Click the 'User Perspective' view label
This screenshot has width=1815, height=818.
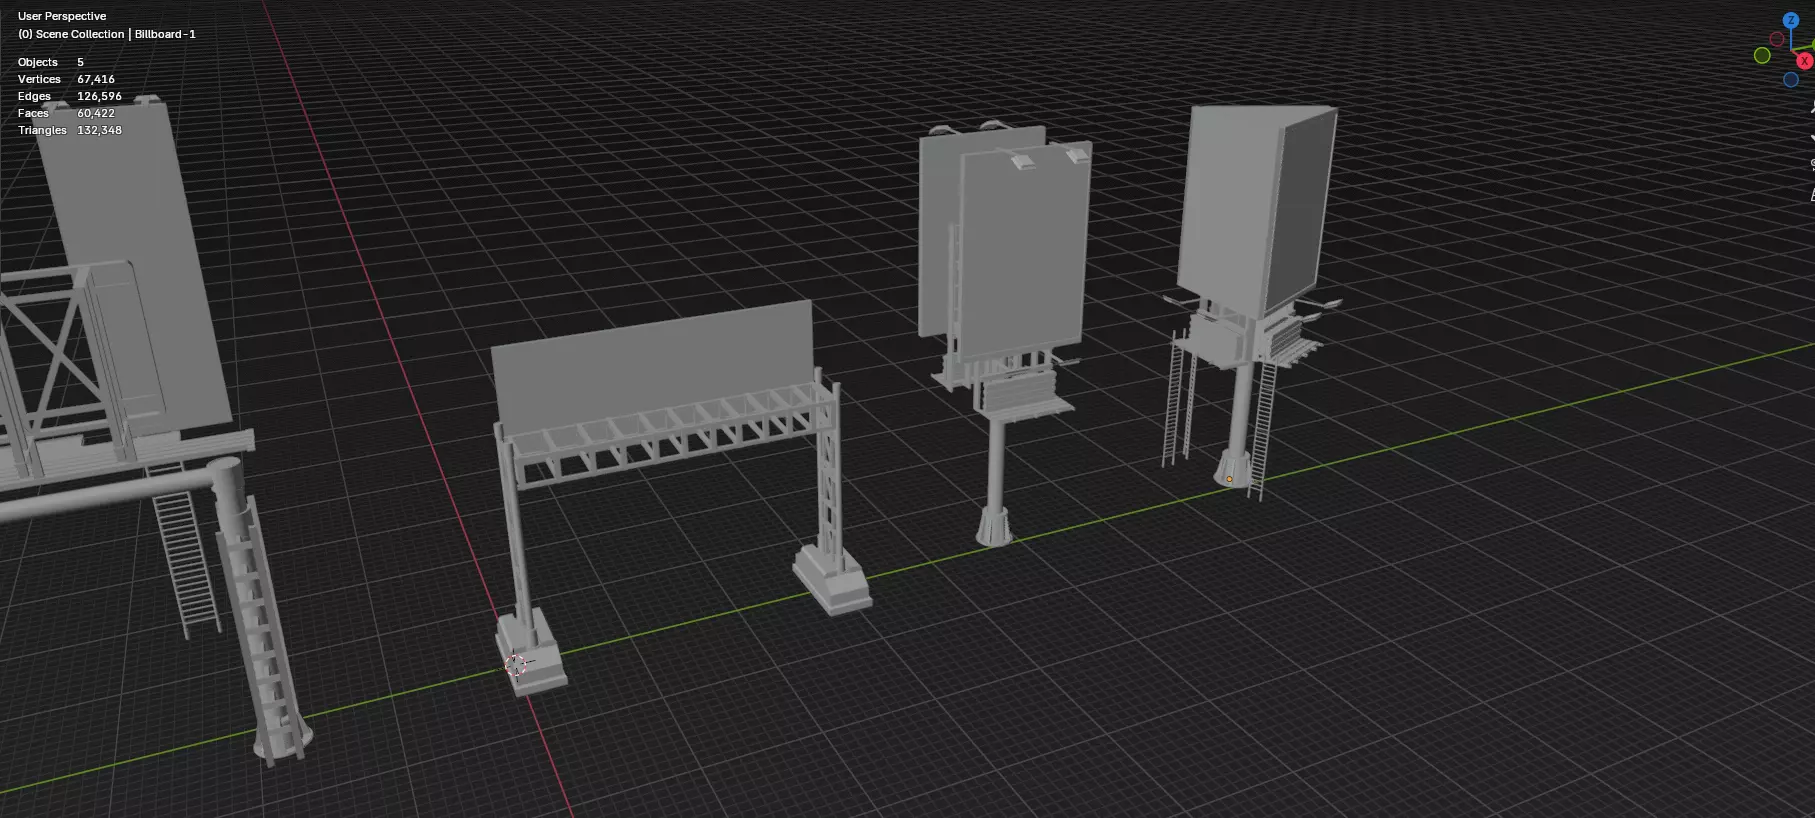coord(62,16)
